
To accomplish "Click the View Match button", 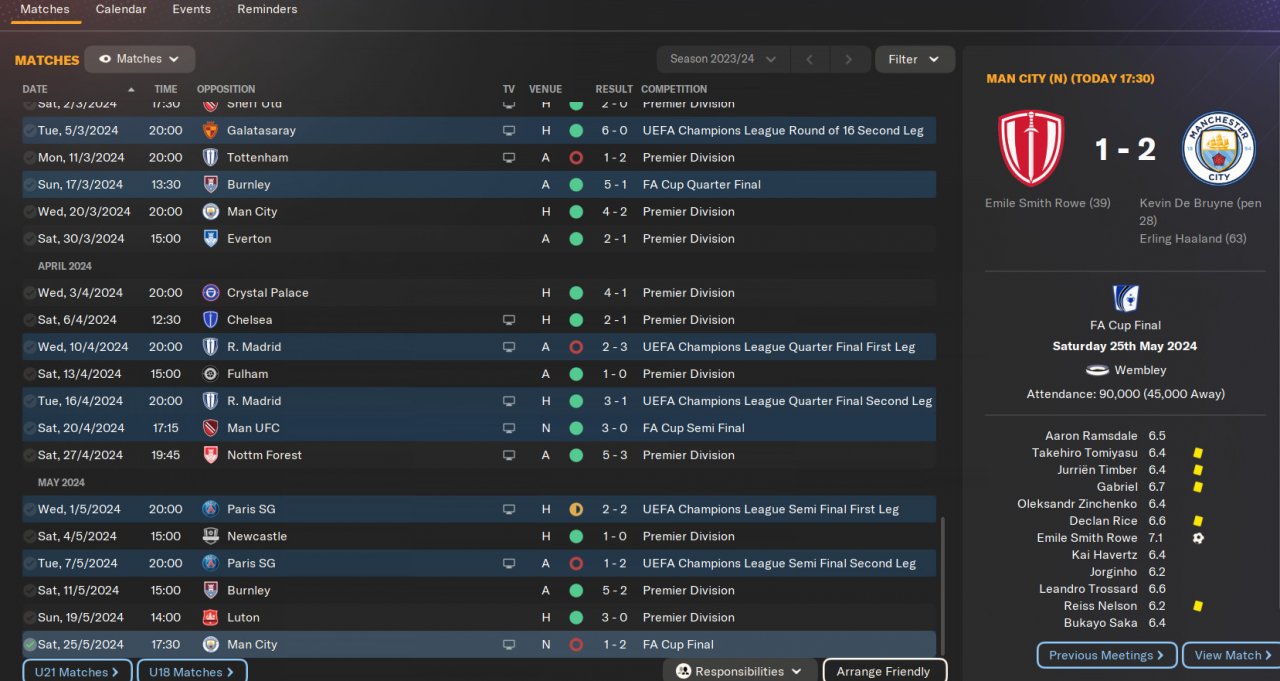I will point(1233,655).
